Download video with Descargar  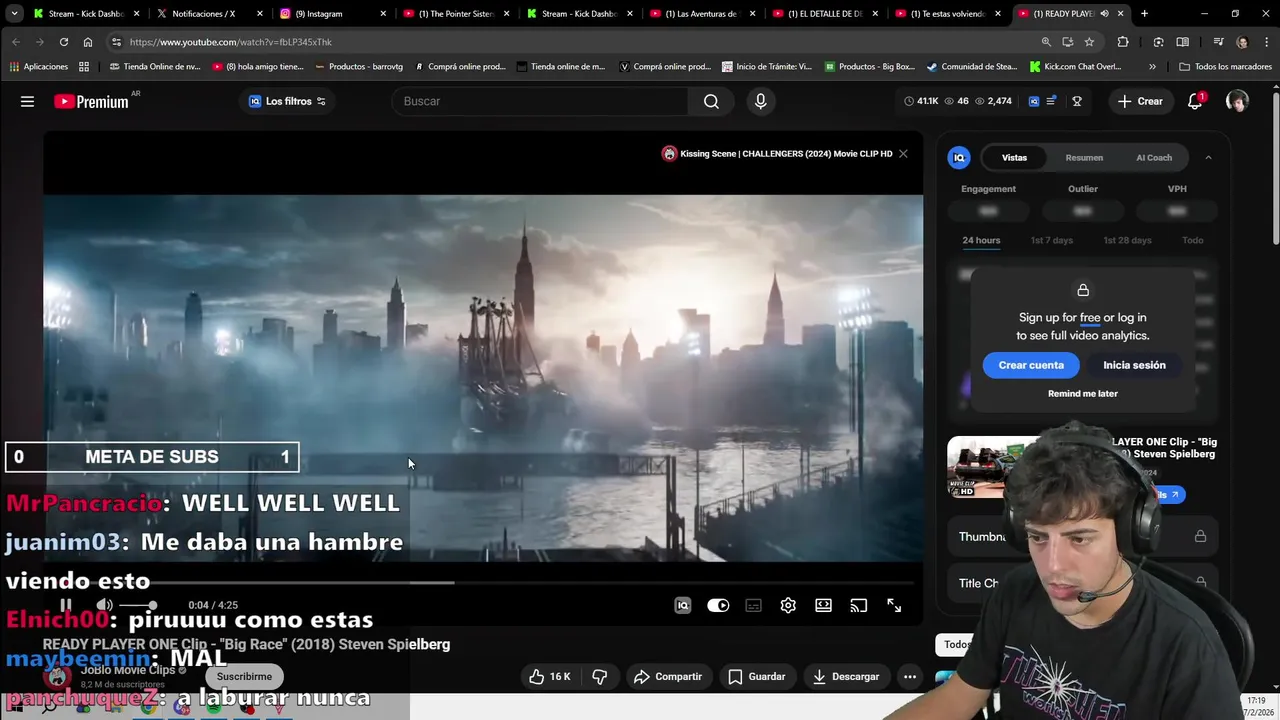point(846,677)
